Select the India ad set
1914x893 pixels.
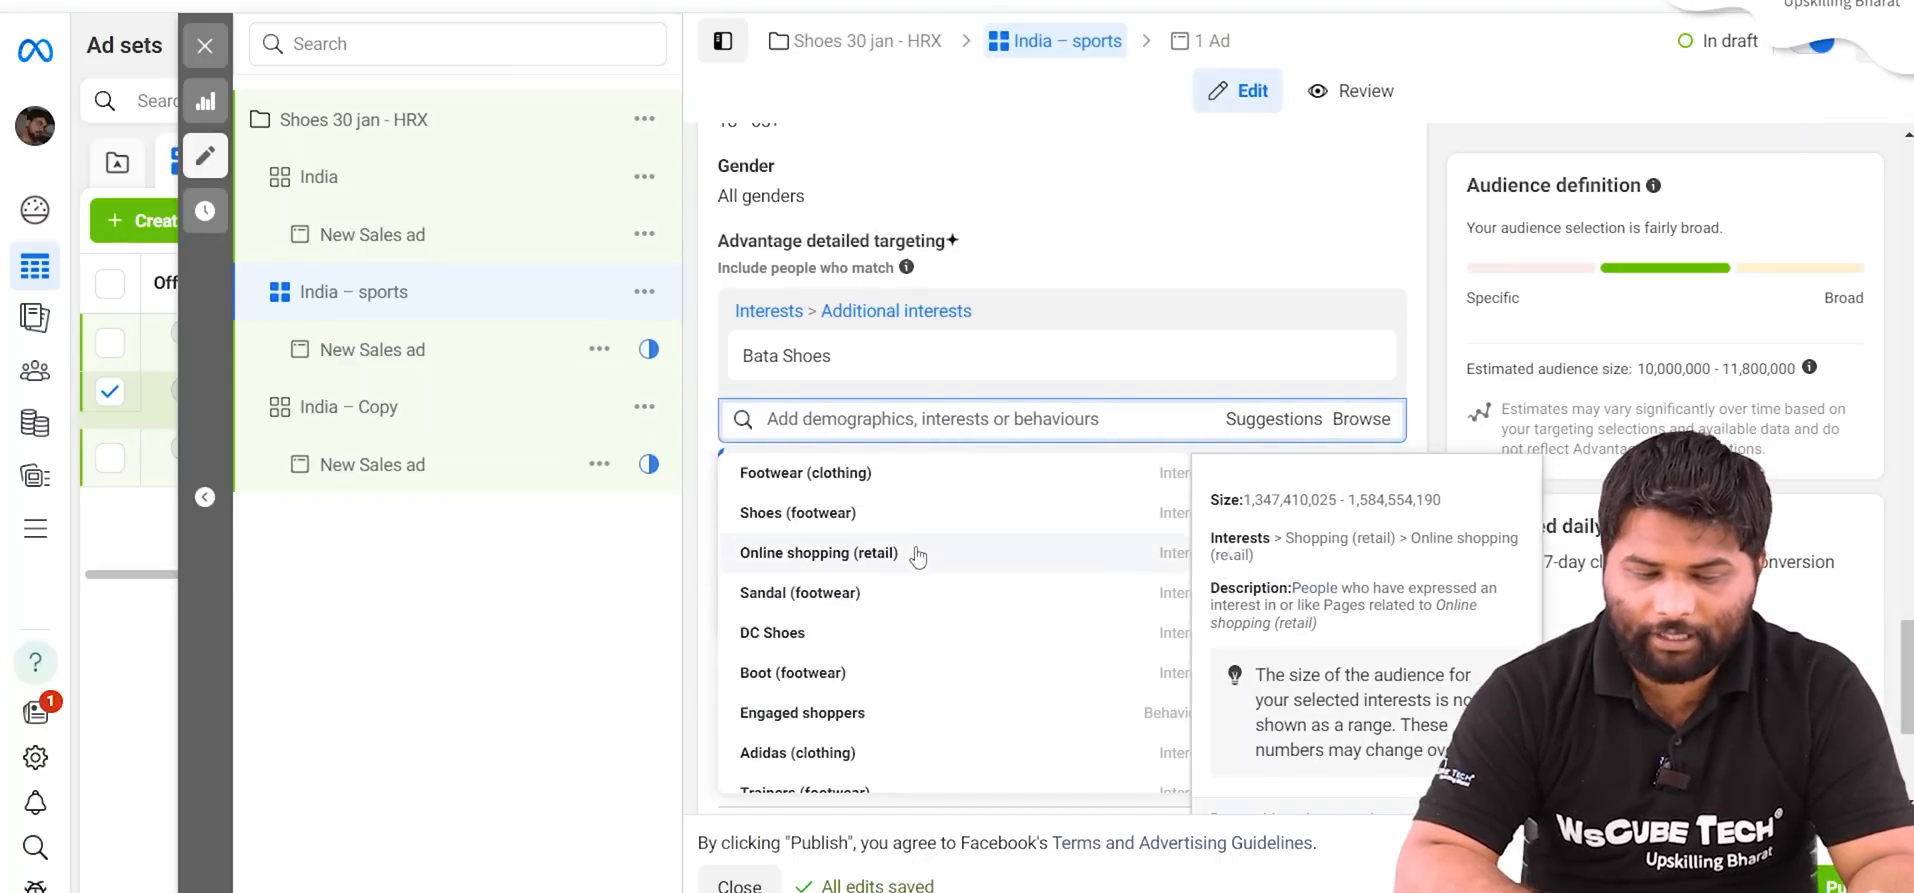coord(318,177)
